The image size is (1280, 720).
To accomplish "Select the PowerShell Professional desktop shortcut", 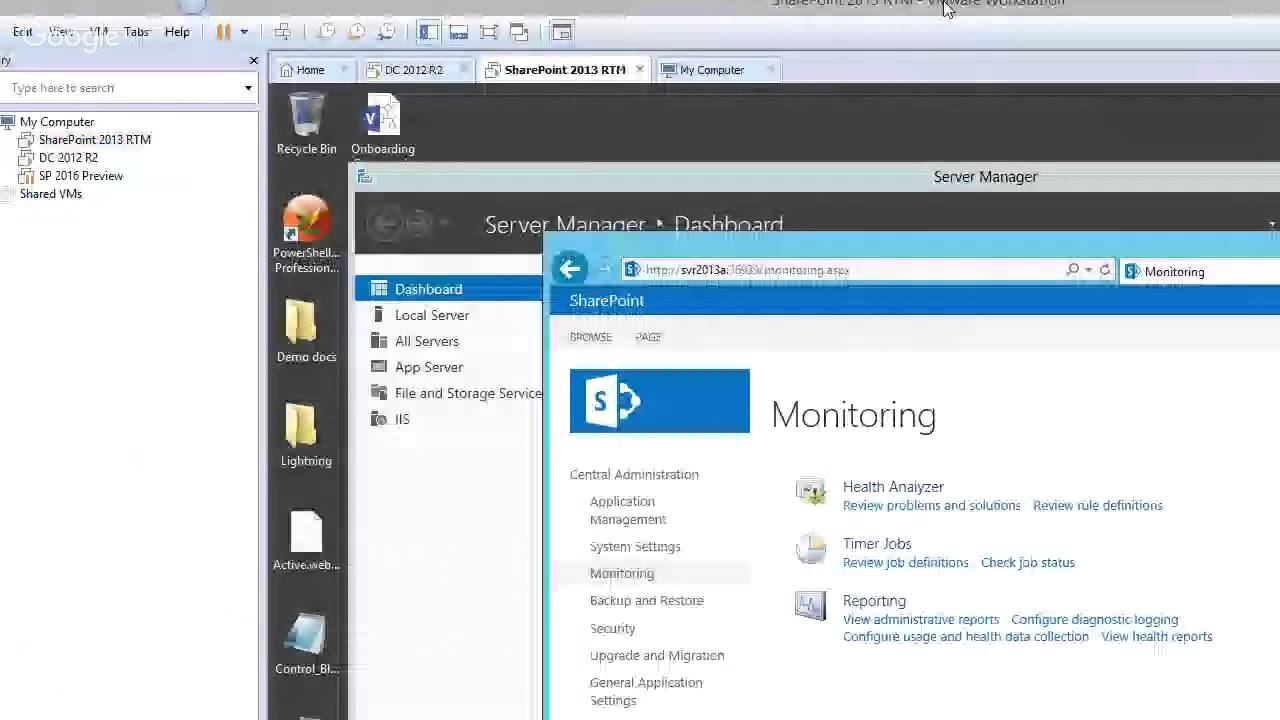I will tap(306, 235).
